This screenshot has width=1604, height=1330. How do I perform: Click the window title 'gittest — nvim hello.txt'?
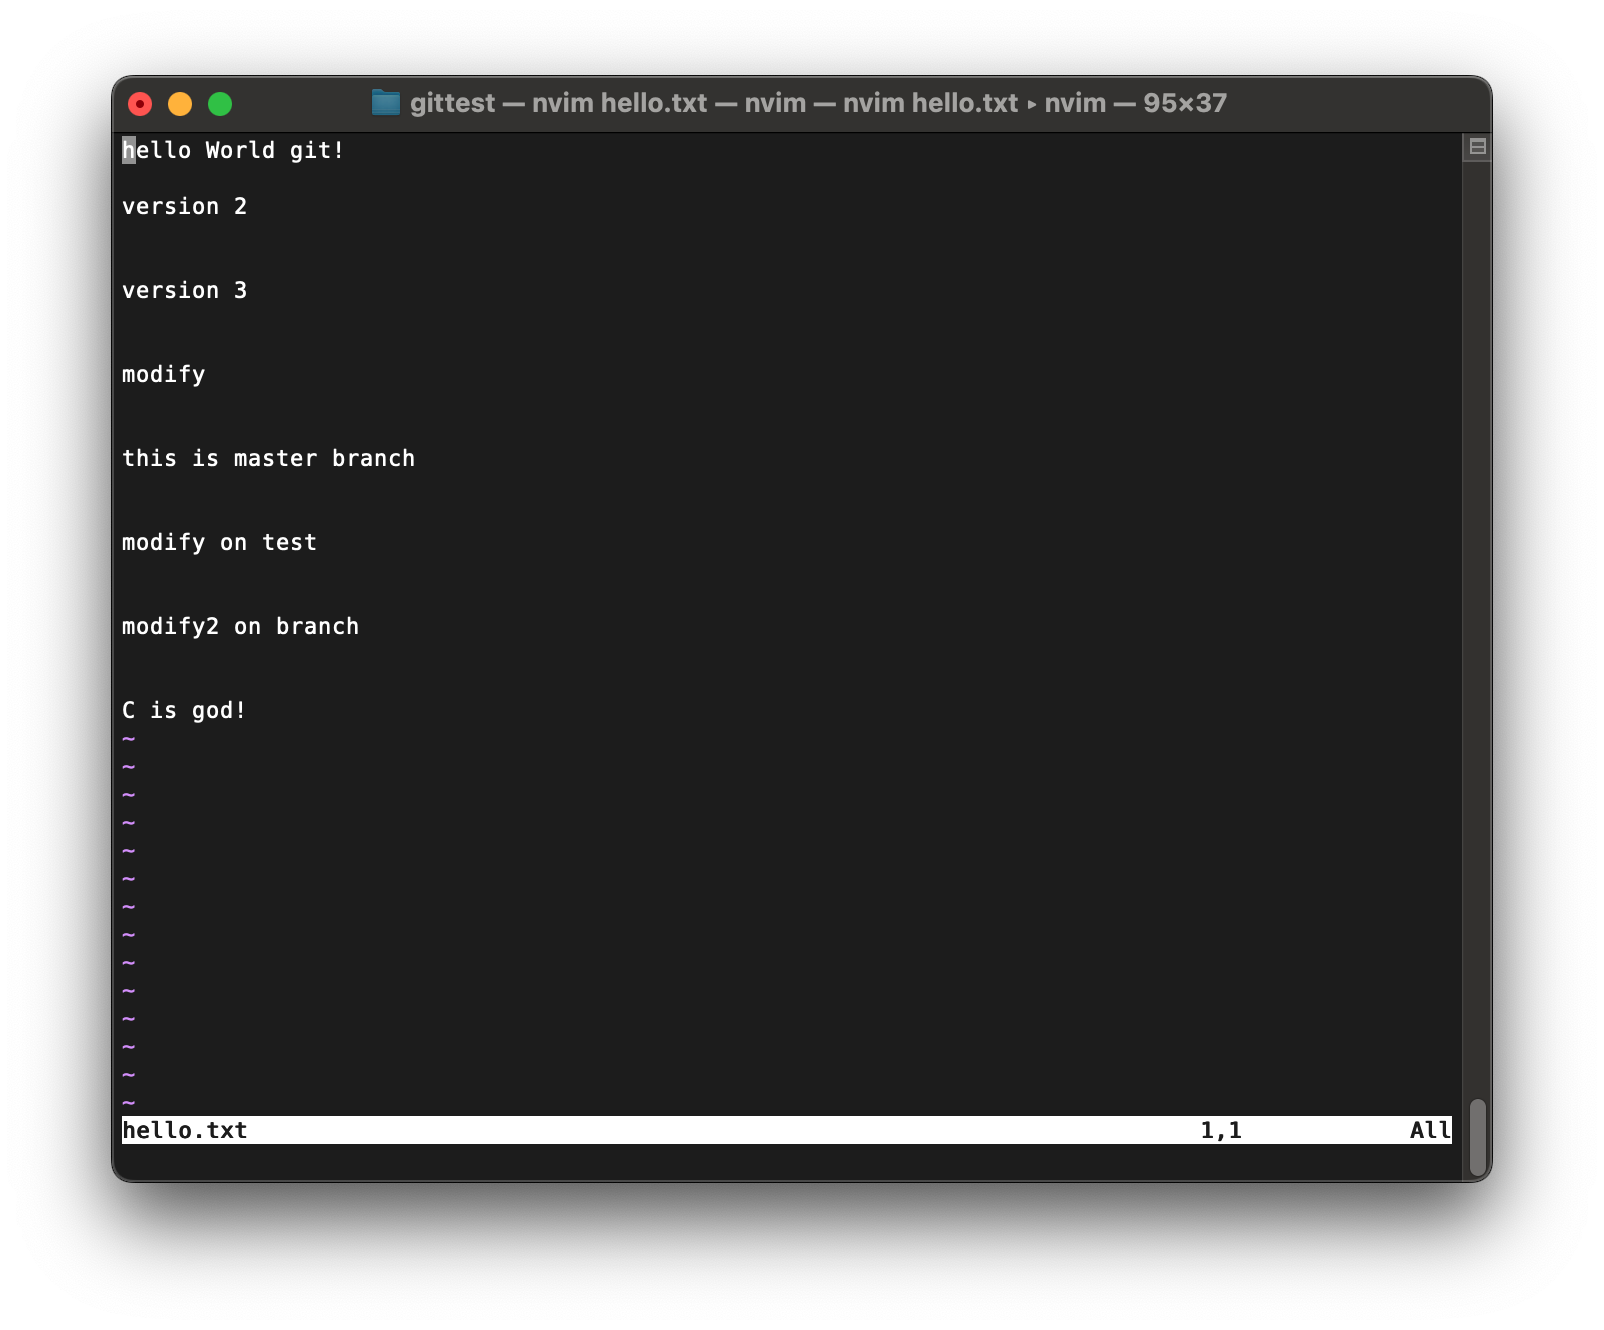558,103
